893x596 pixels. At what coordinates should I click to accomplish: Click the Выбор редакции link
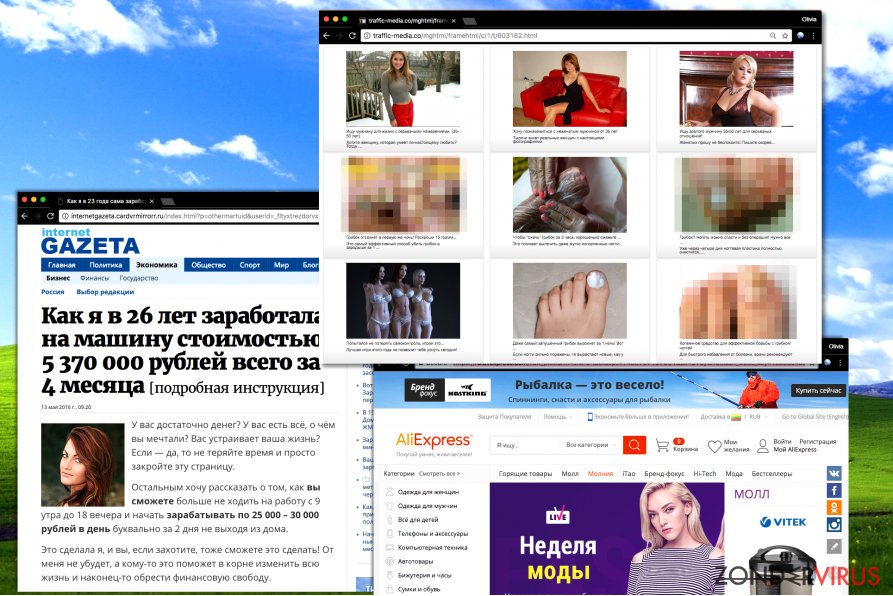(x=105, y=292)
